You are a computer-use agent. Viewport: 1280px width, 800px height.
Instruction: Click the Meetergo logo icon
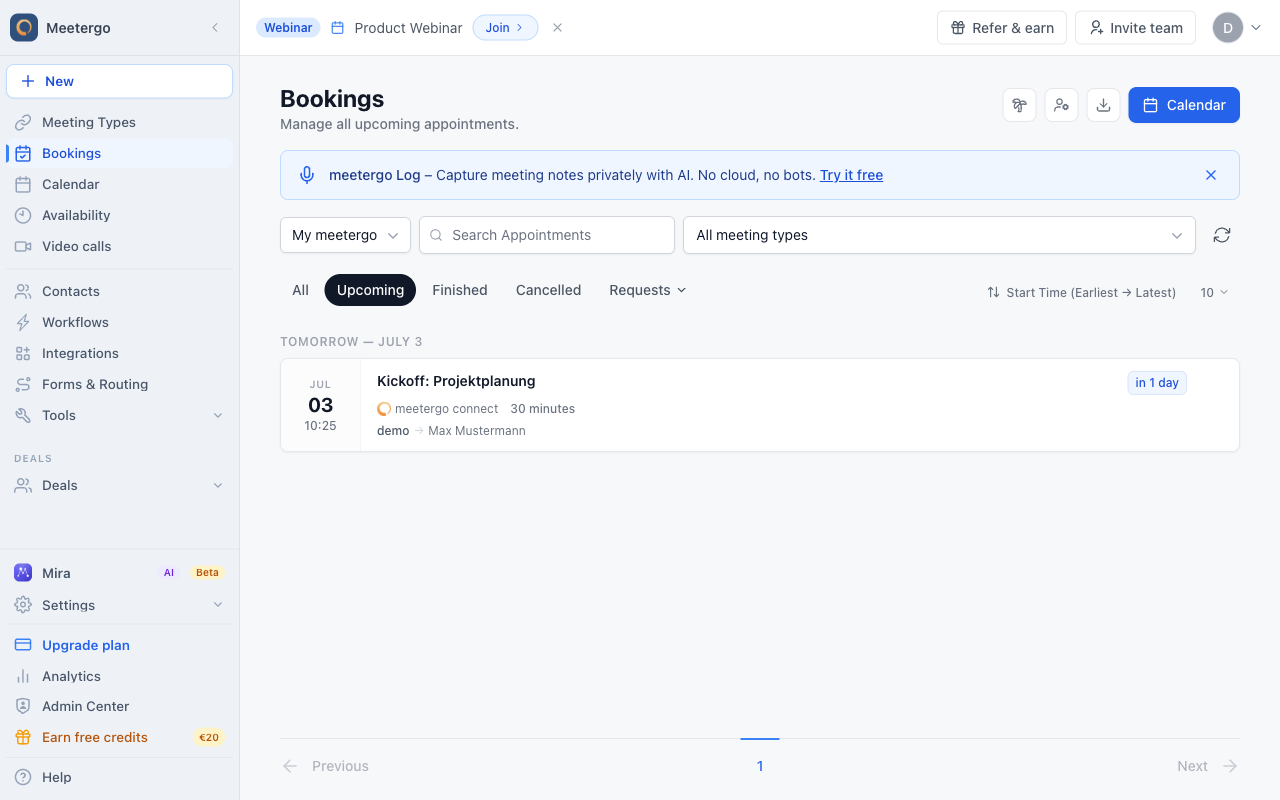[x=24, y=28]
